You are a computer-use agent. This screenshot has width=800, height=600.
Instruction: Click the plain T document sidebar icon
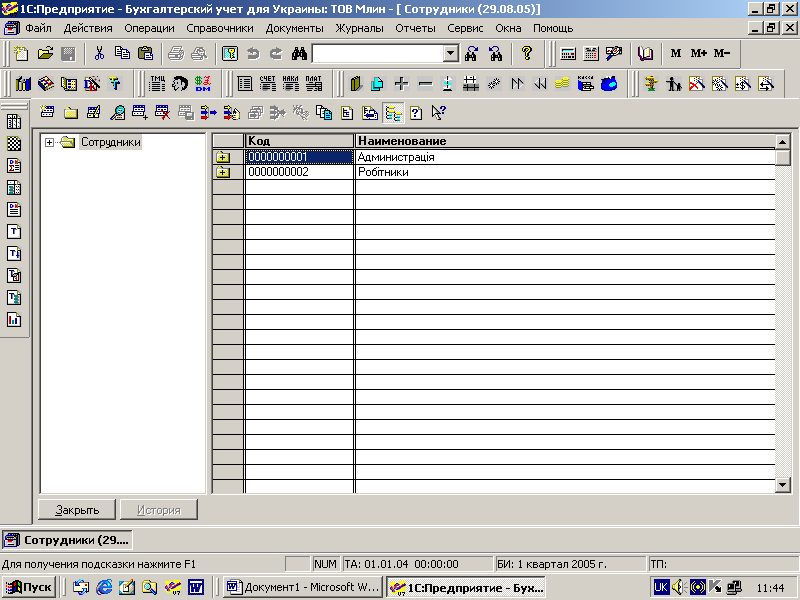coord(14,232)
